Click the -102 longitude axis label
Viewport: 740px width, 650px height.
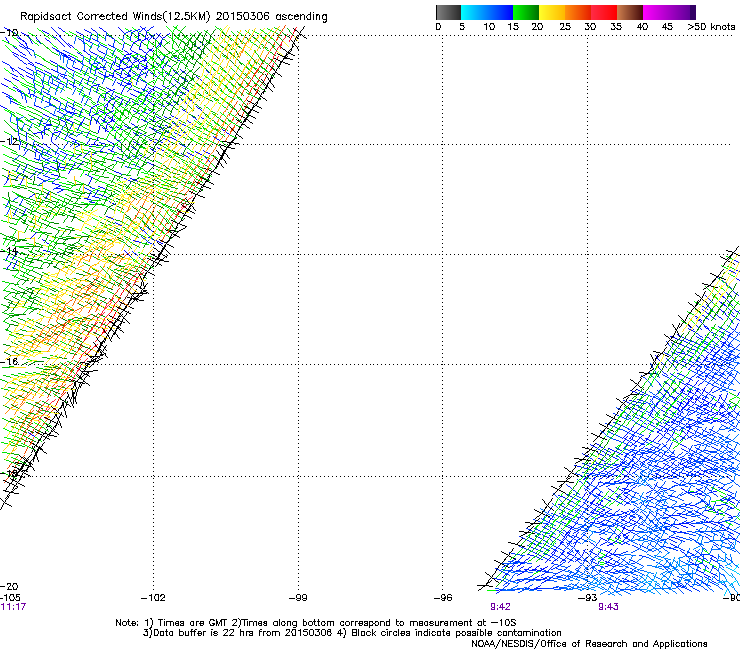(x=153, y=598)
